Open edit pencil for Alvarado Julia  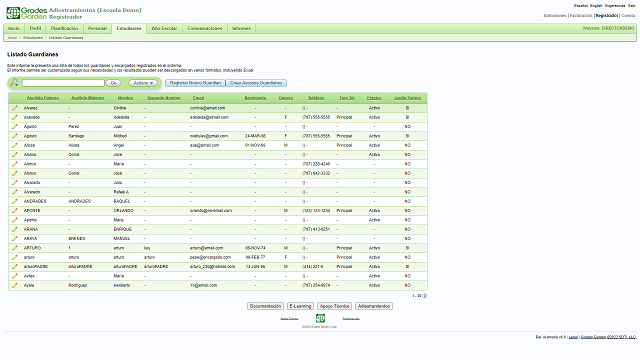click(15, 183)
